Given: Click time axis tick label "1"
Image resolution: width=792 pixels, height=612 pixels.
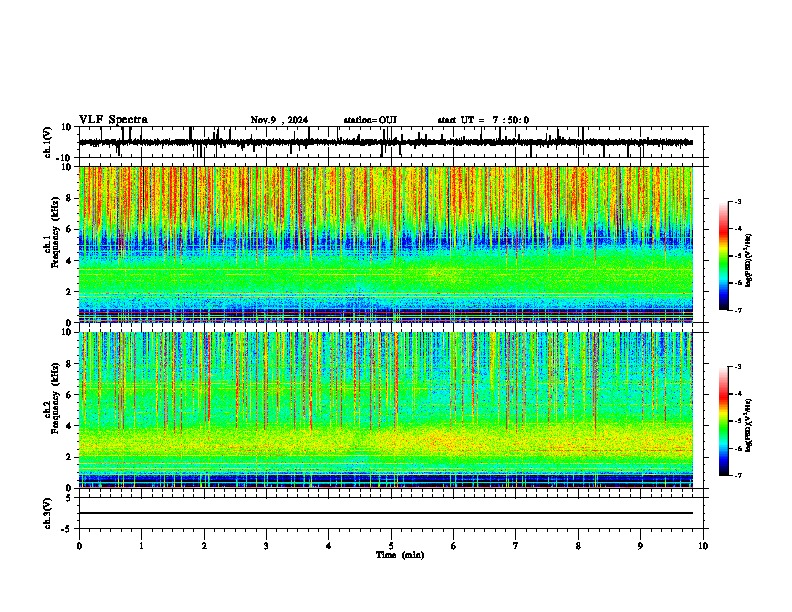Looking at the screenshot, I should 141,546.
